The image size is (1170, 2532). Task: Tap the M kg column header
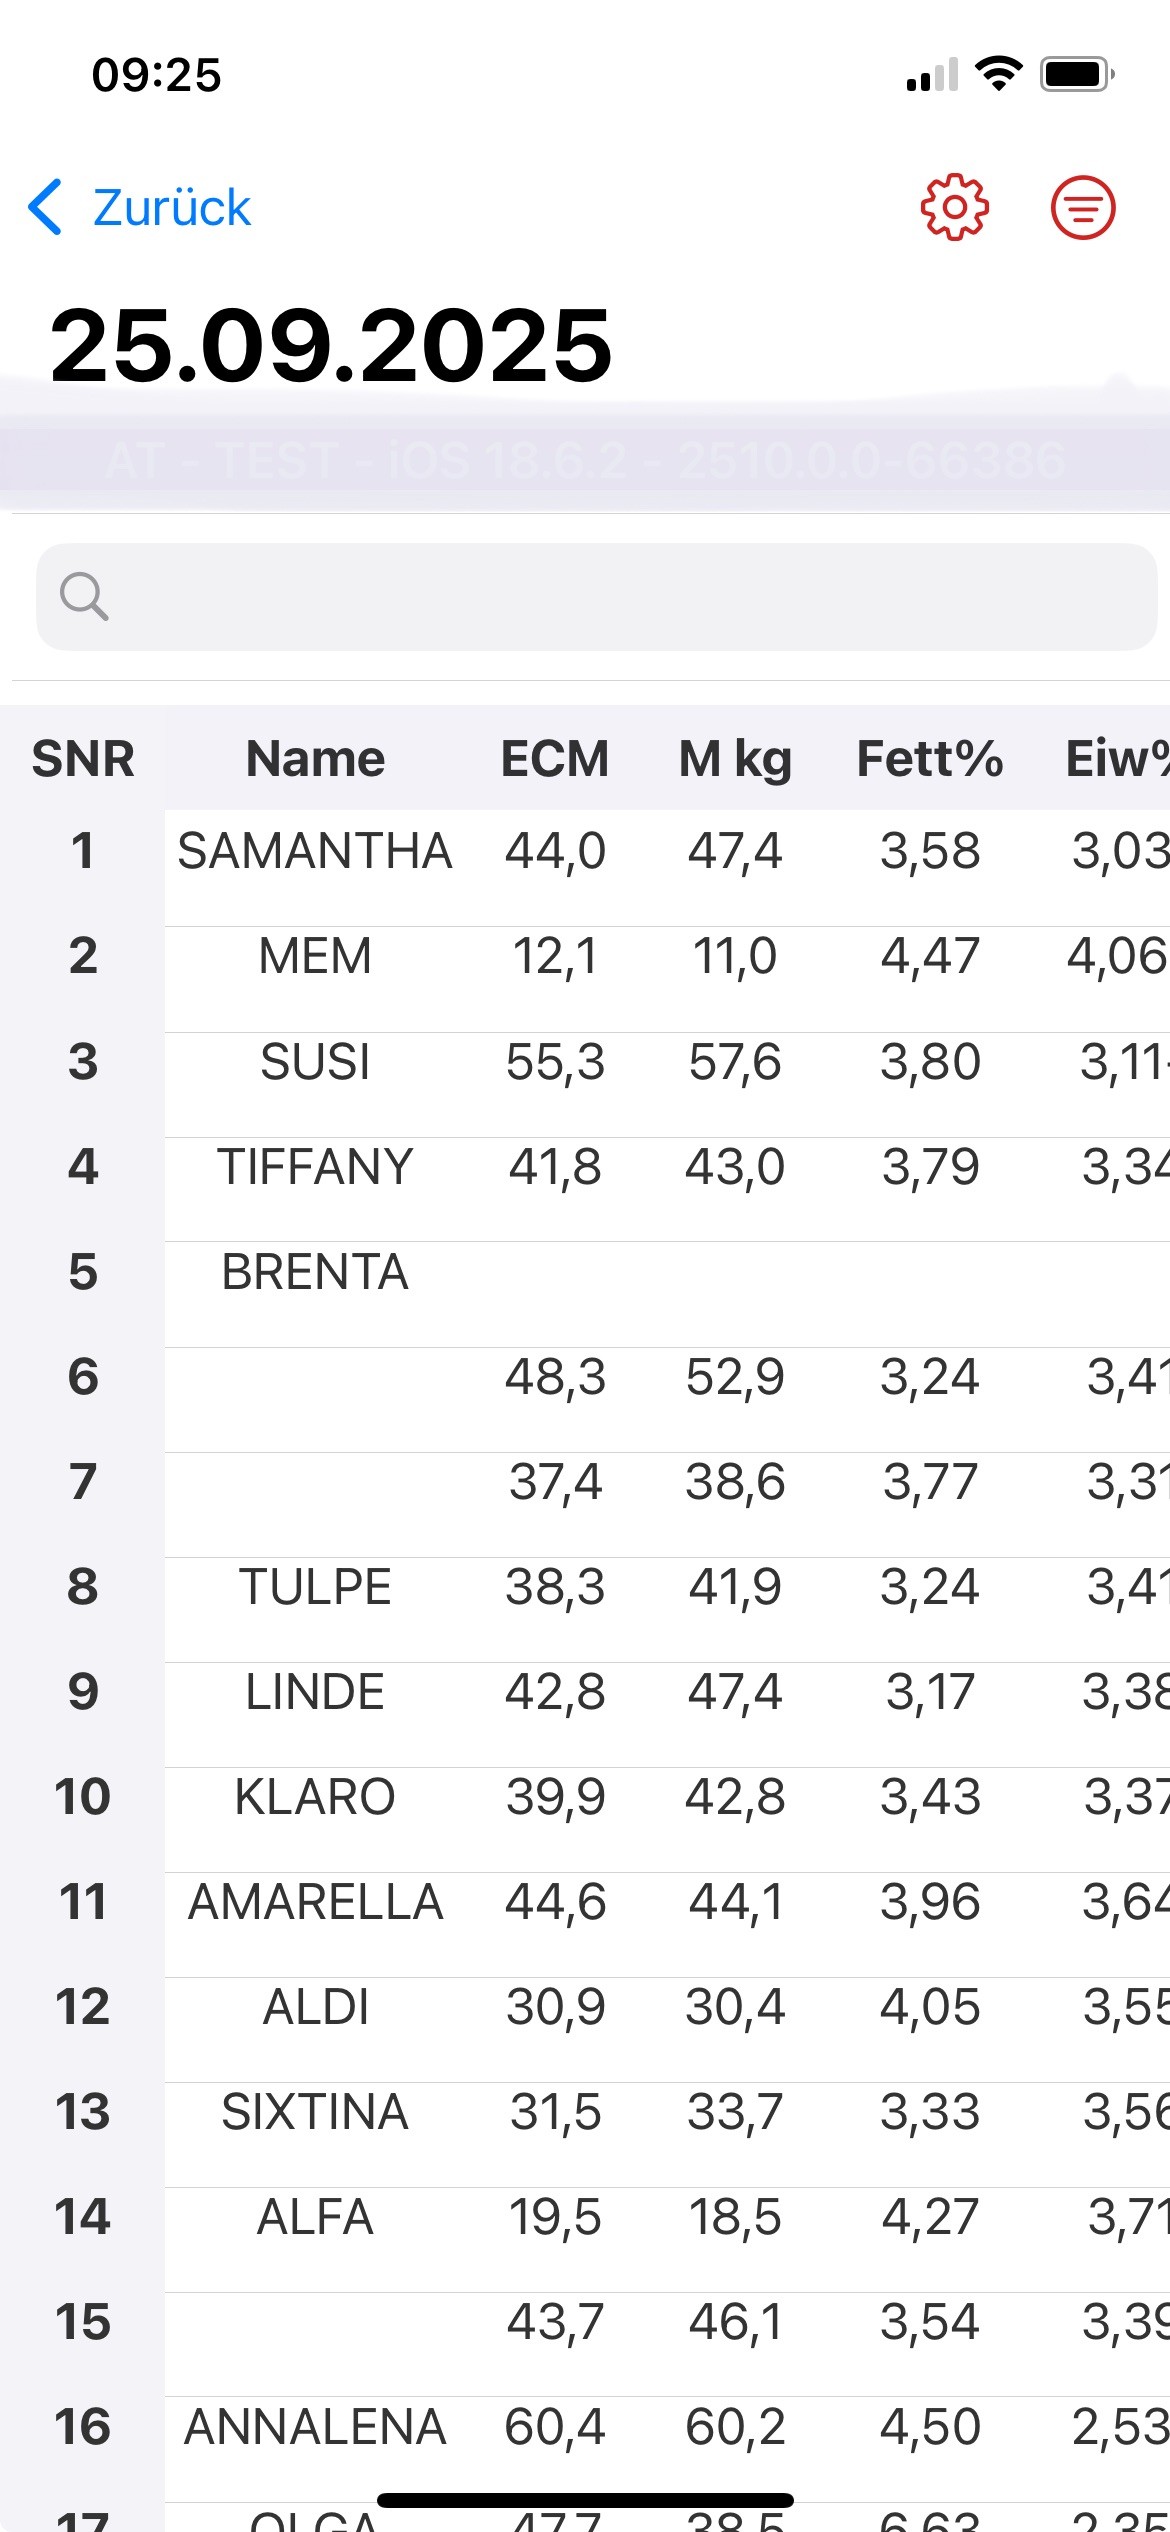click(735, 758)
